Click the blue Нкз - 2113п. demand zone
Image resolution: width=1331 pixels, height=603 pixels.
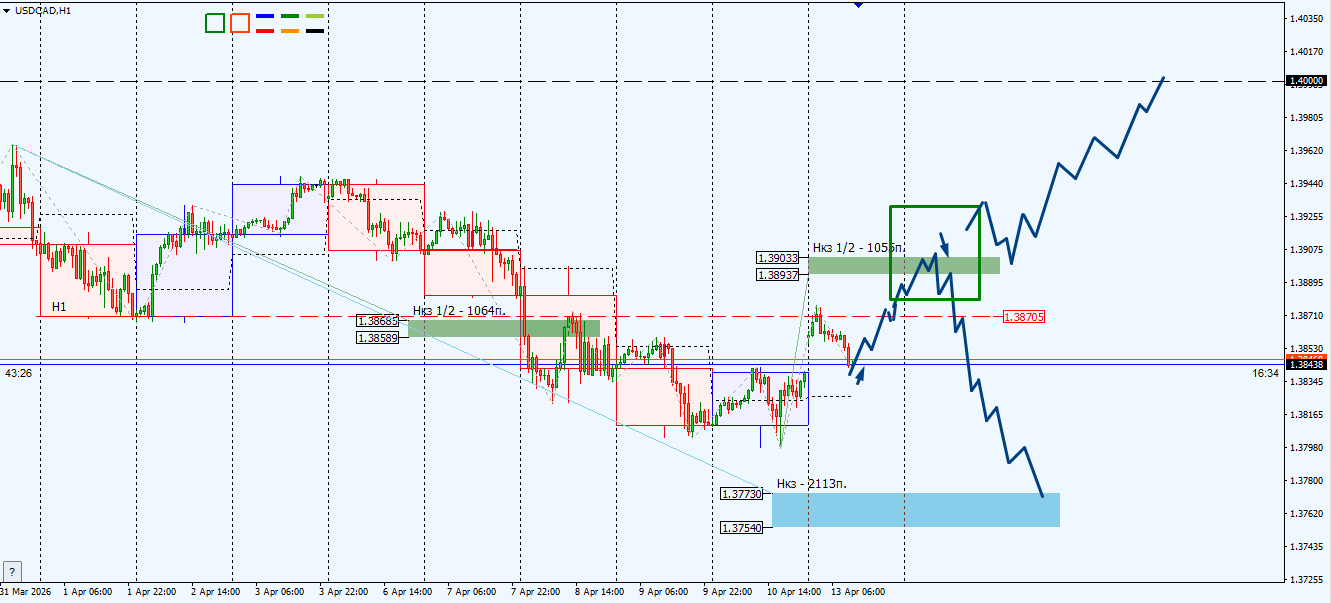tap(915, 510)
